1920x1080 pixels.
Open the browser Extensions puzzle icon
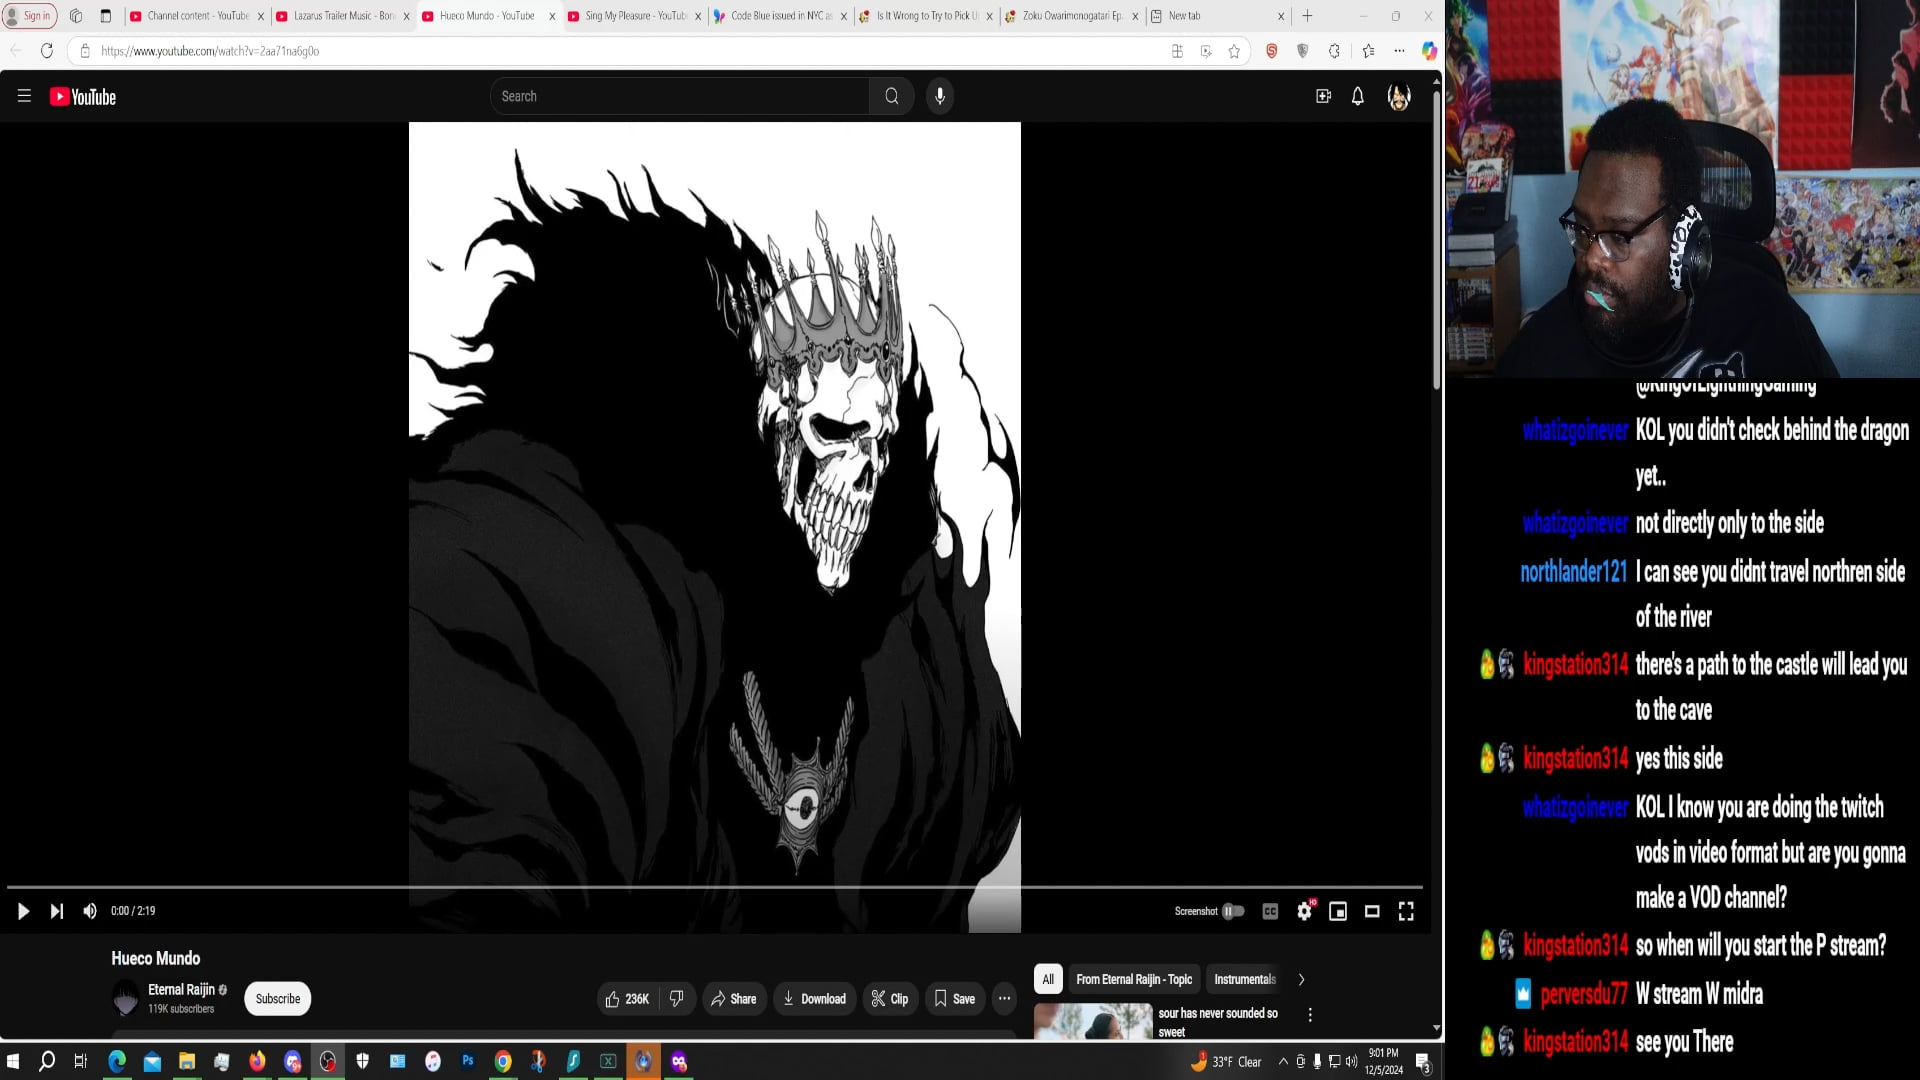[x=1334, y=51]
